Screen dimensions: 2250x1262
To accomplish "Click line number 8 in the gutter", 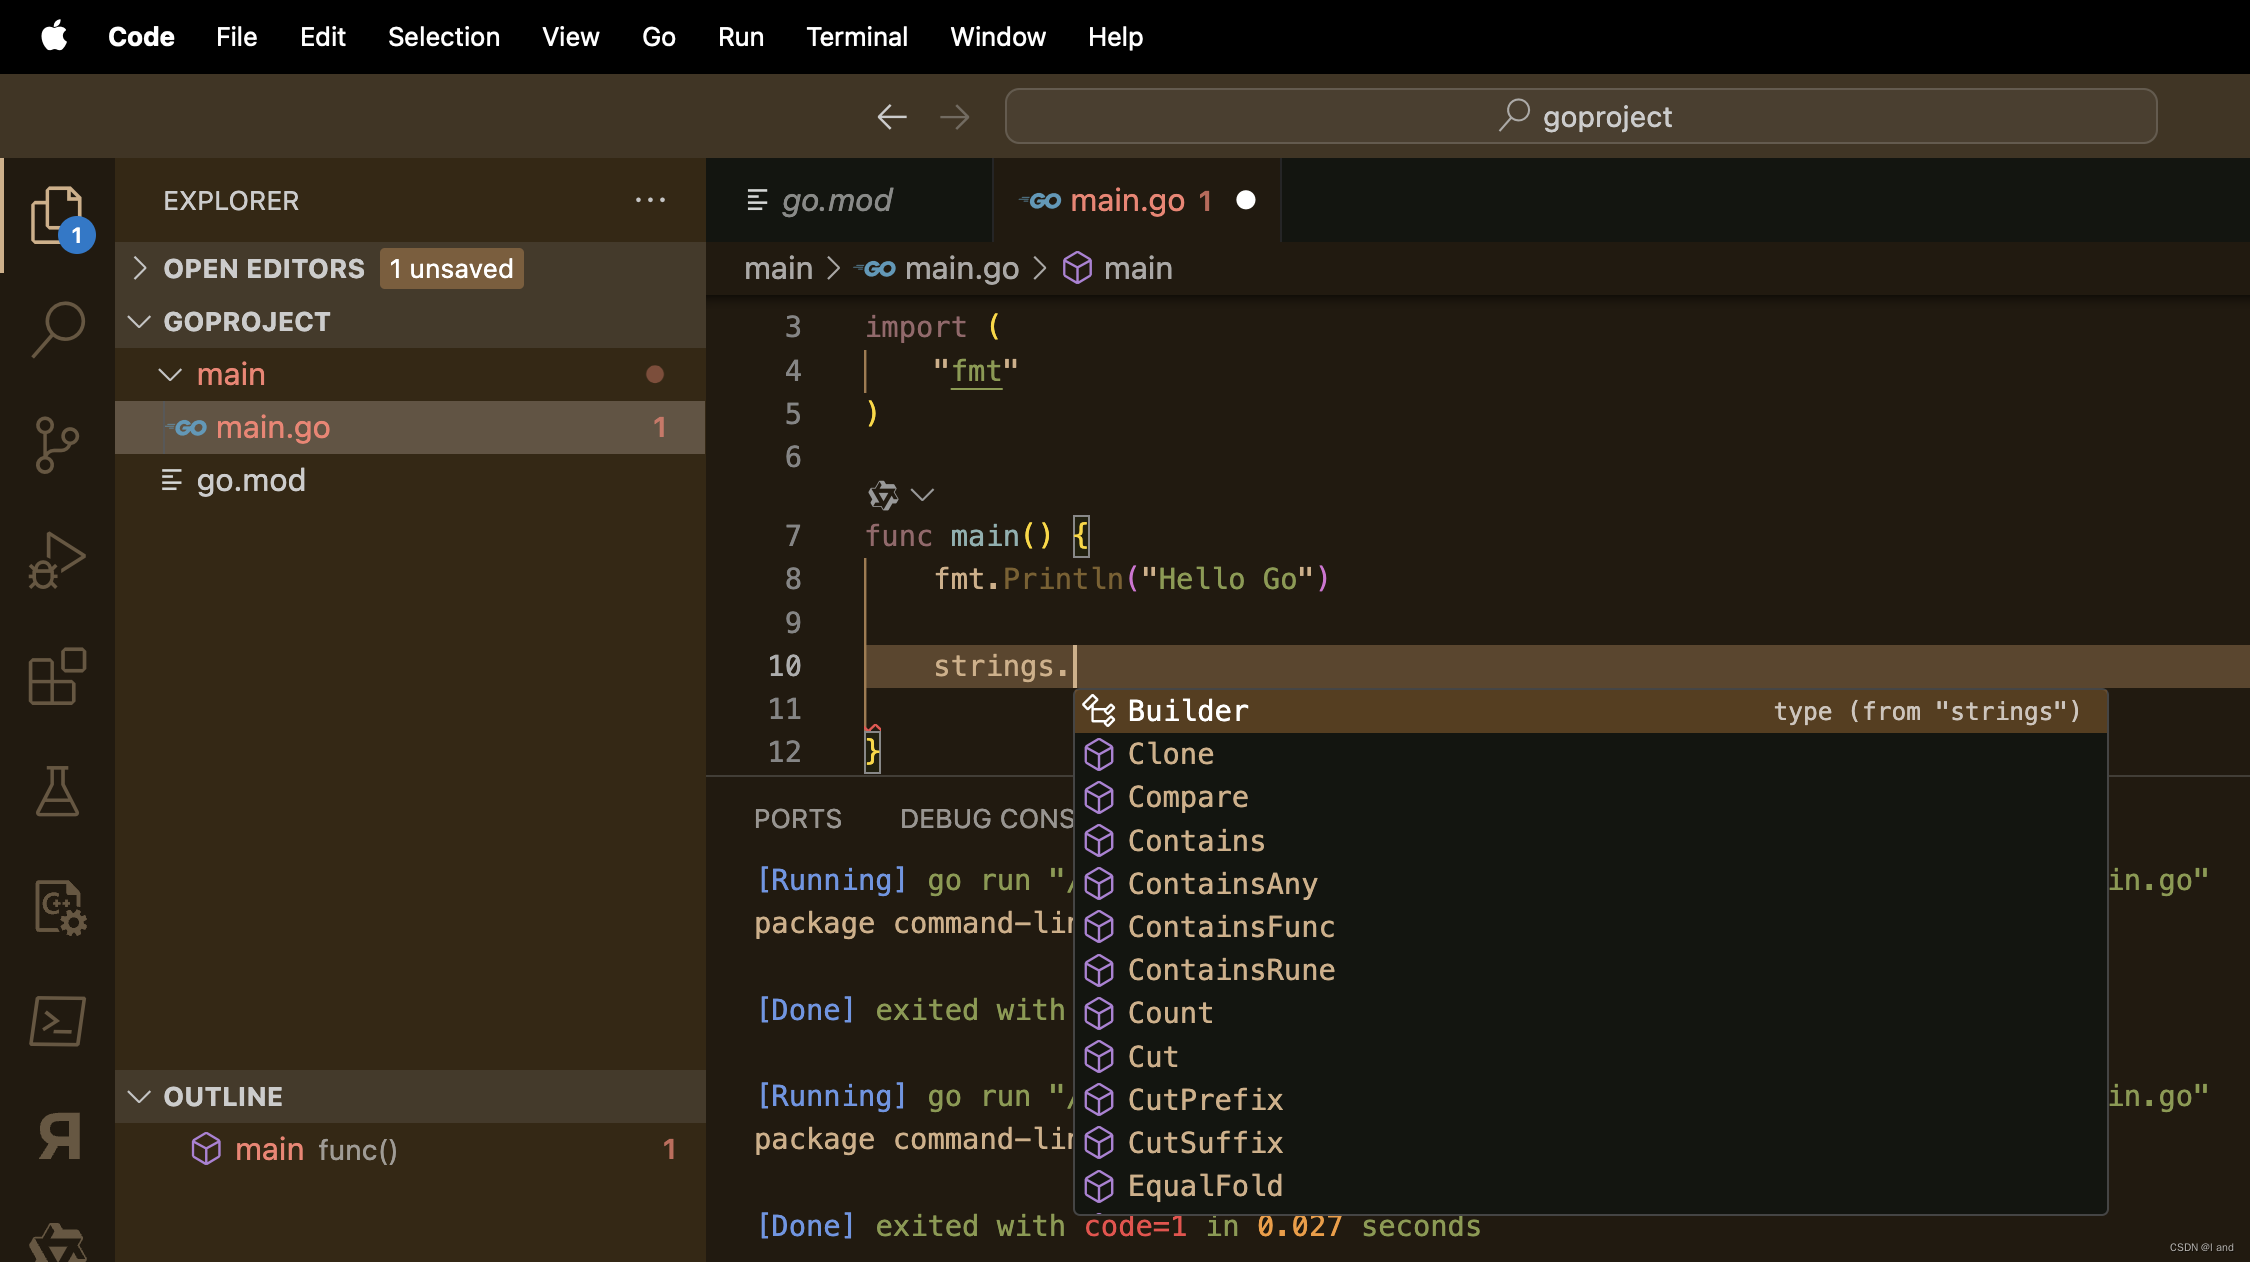I will (793, 579).
